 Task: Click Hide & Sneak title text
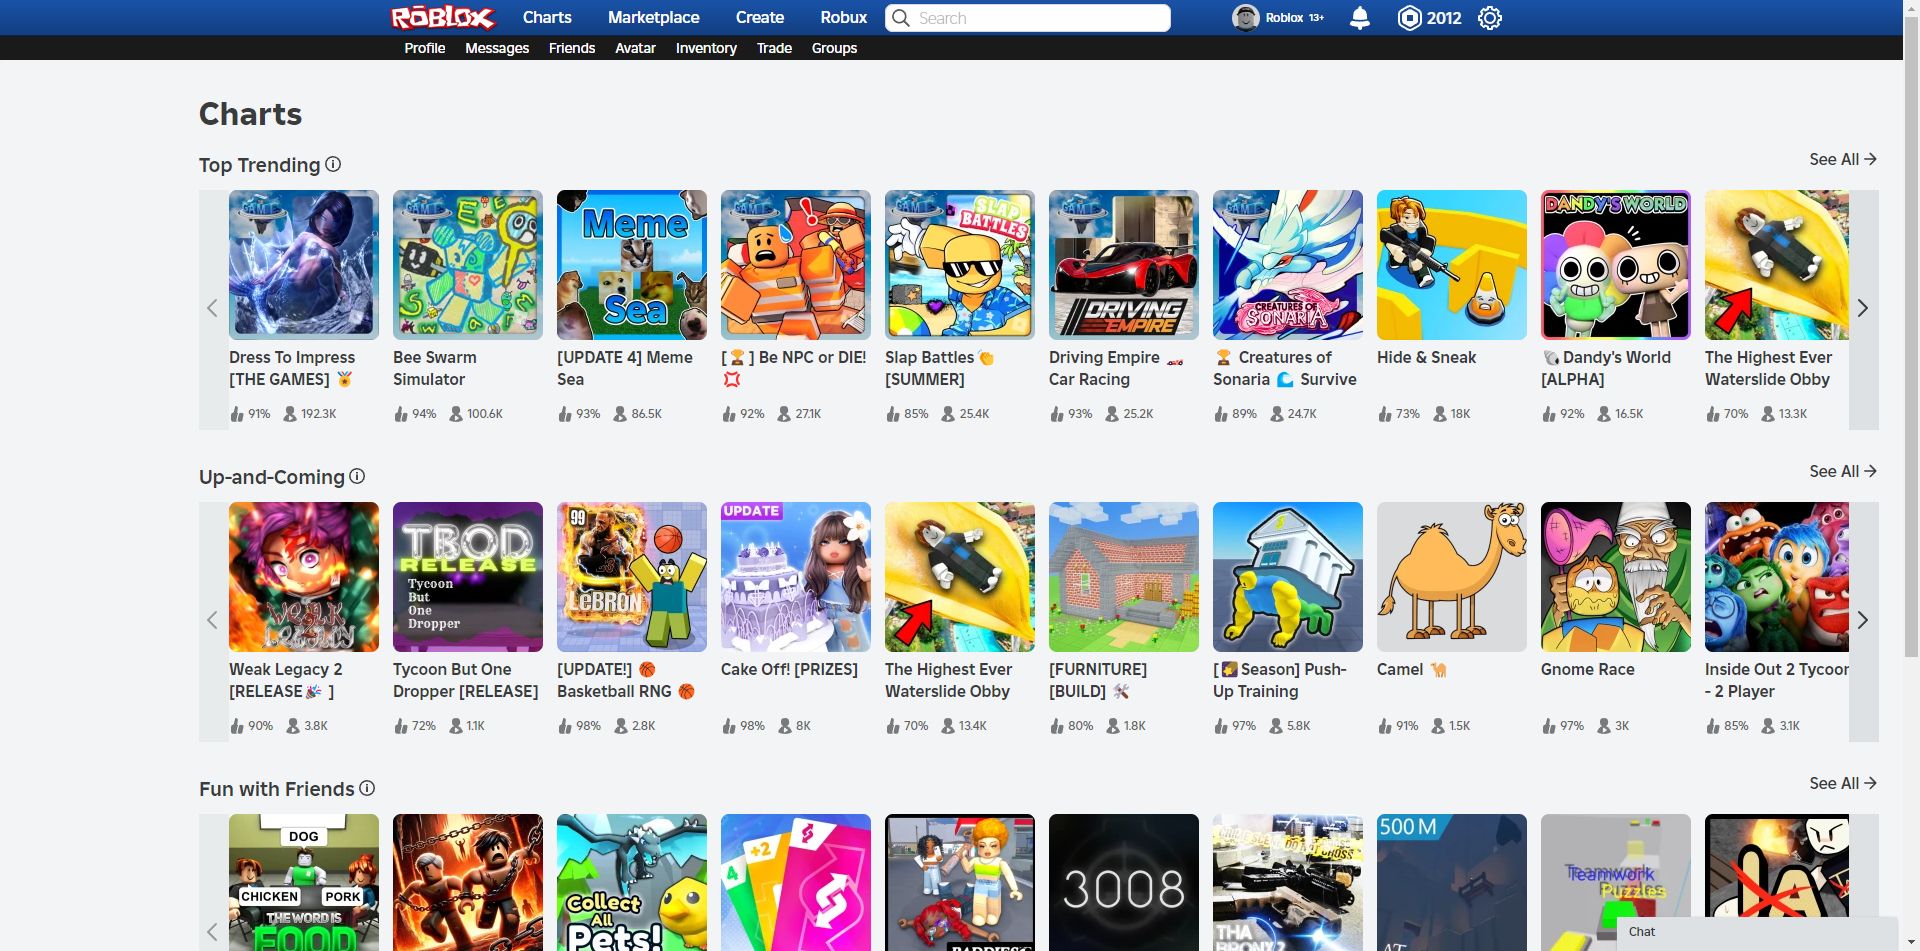[1427, 357]
